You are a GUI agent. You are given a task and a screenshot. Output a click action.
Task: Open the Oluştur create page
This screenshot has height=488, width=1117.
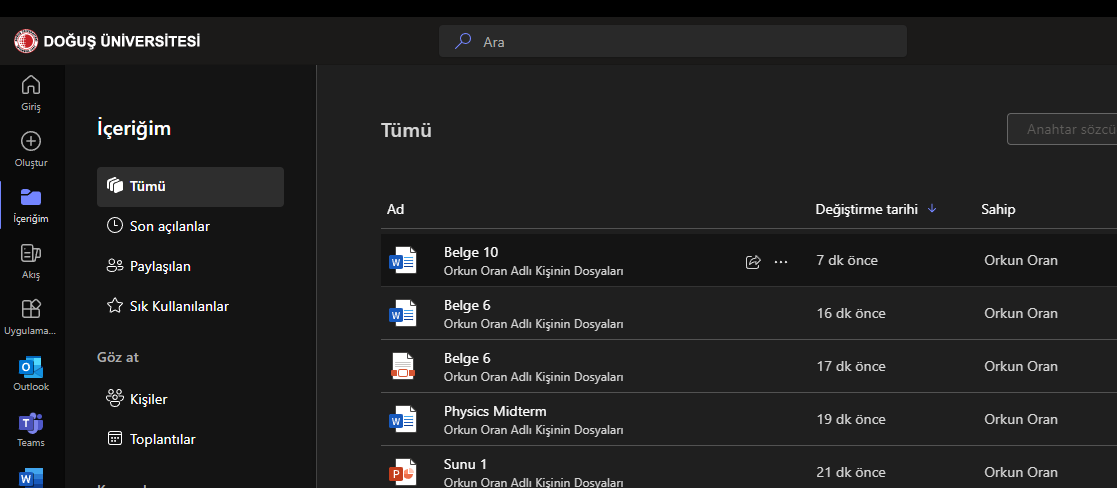coord(31,149)
